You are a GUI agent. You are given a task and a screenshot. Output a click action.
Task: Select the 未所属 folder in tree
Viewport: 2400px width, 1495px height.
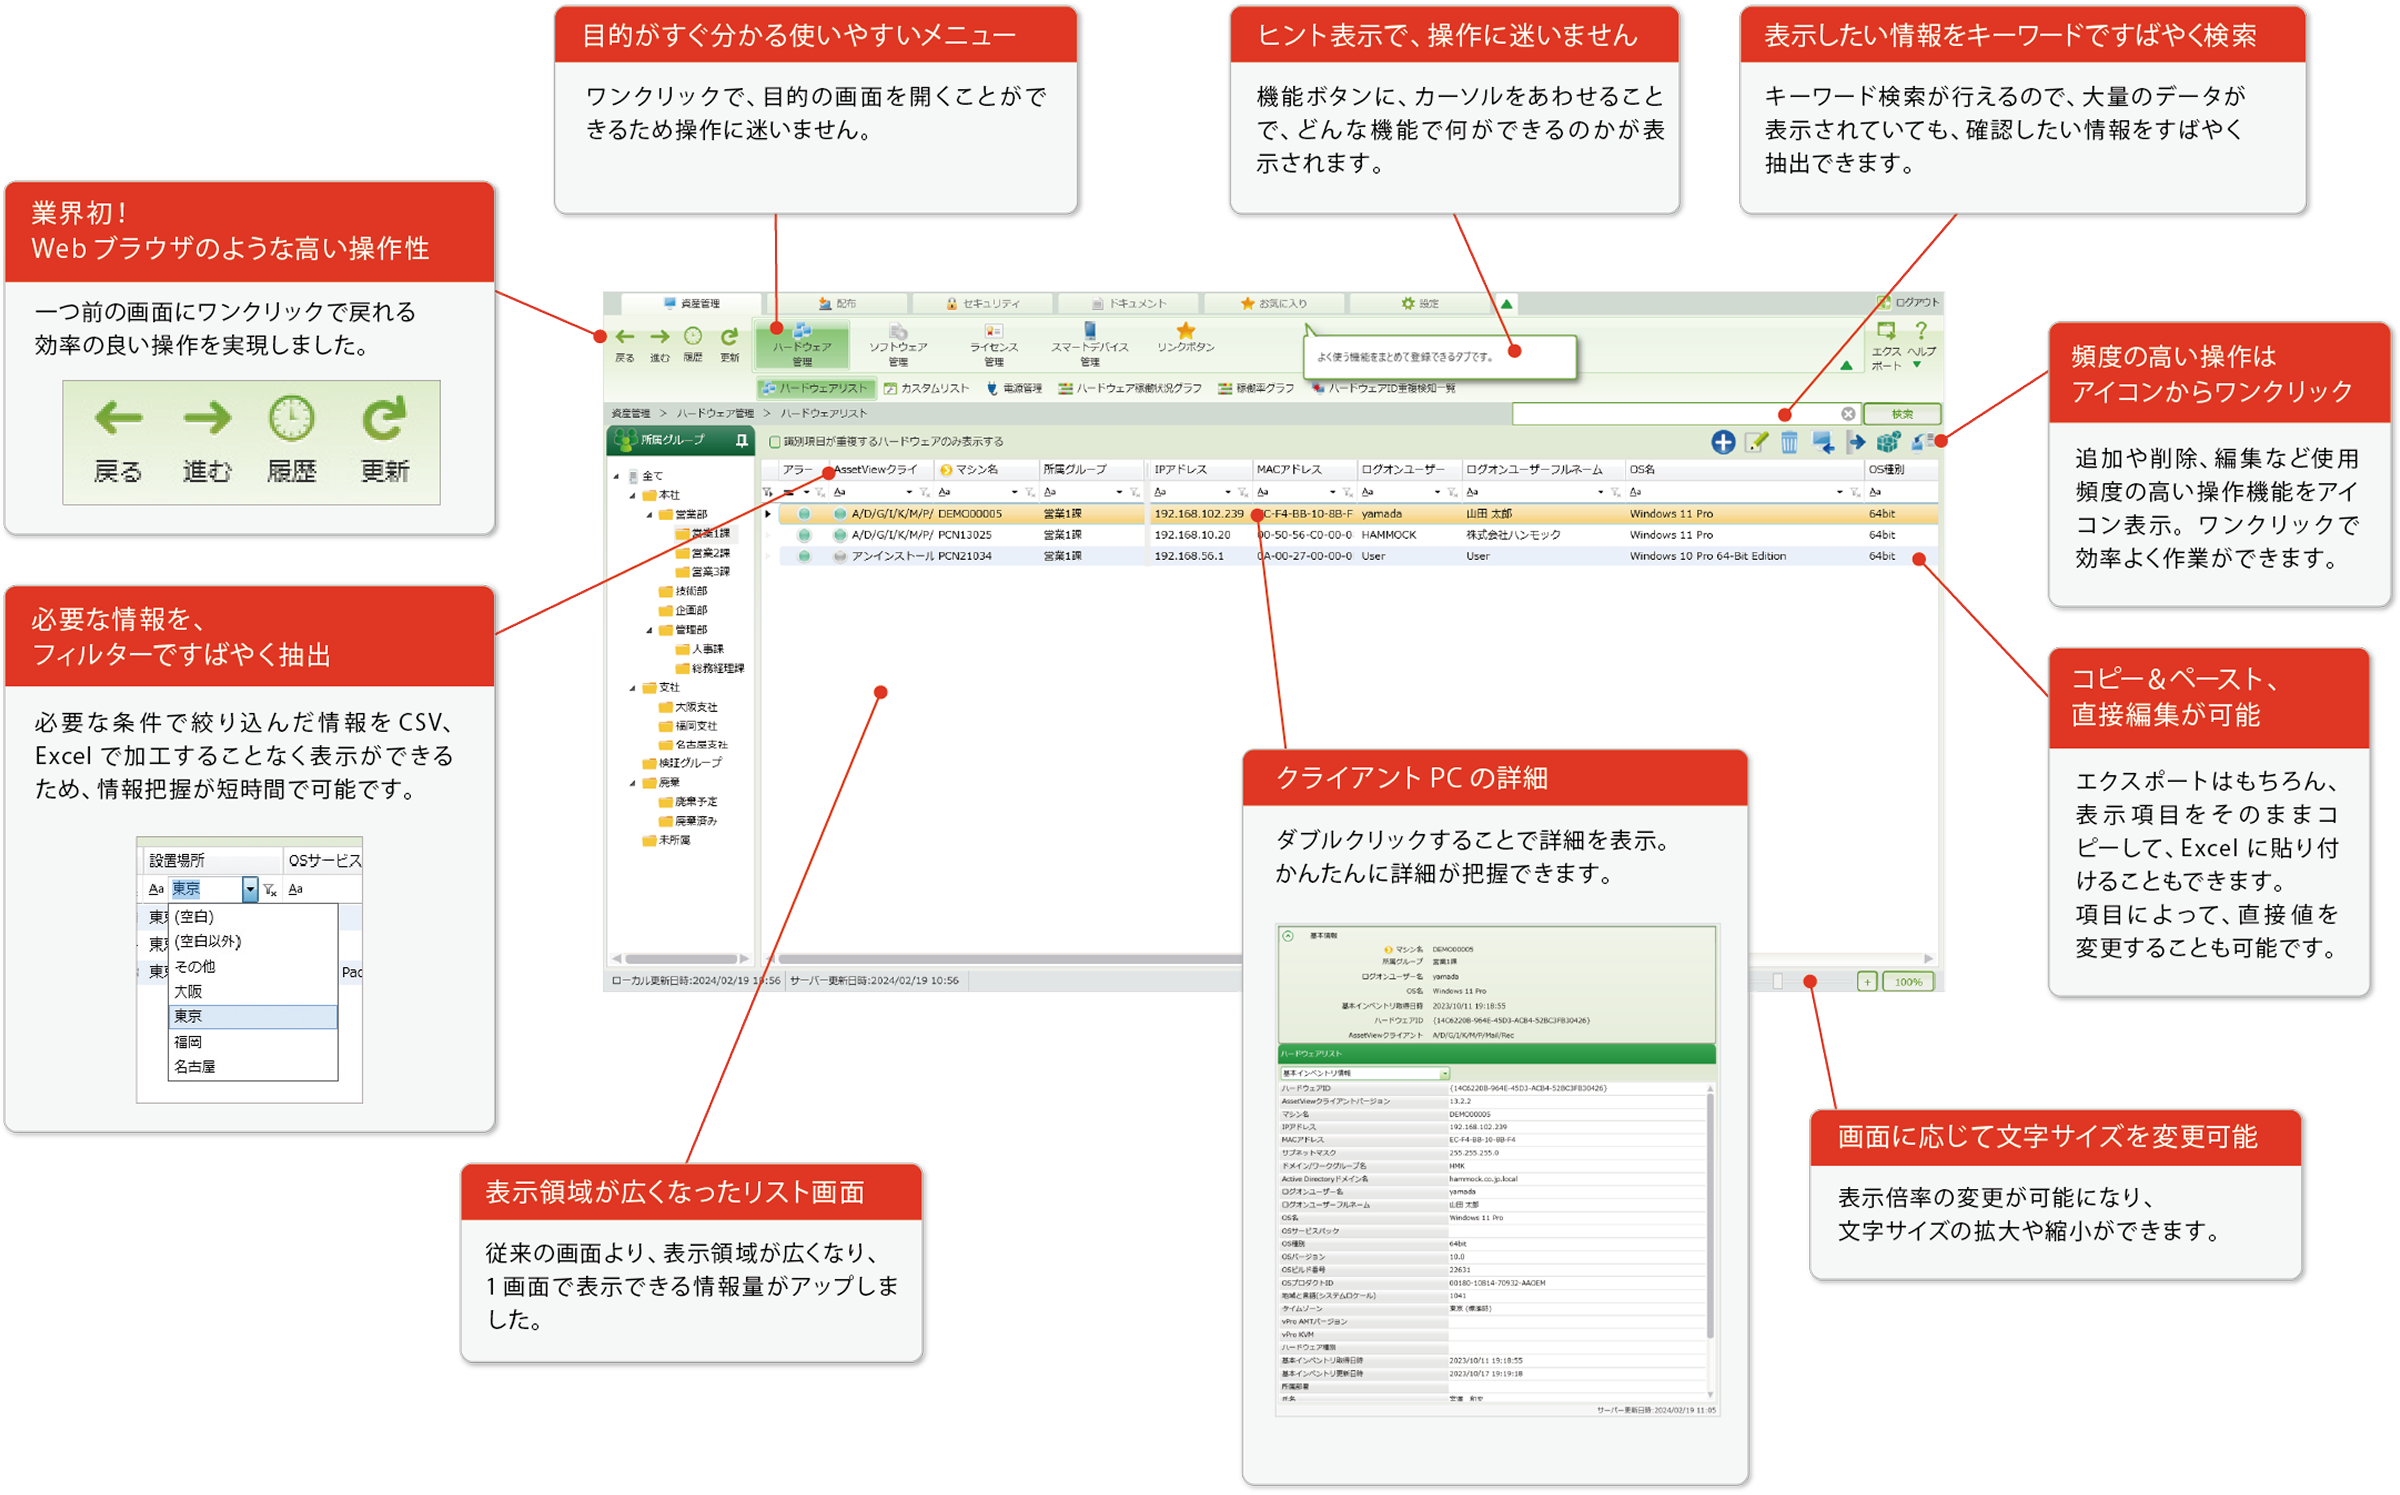667,840
